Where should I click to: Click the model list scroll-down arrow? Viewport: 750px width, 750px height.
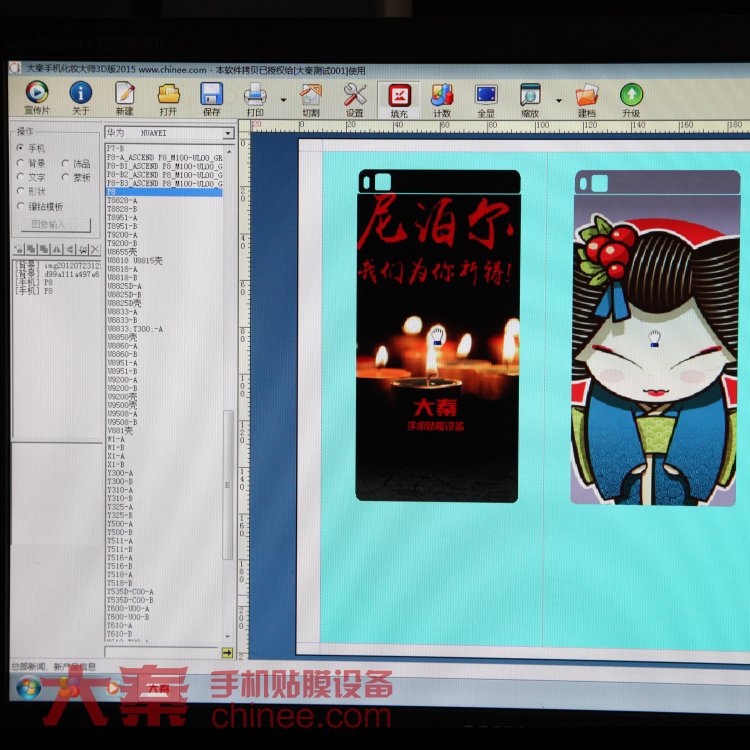[x=228, y=637]
